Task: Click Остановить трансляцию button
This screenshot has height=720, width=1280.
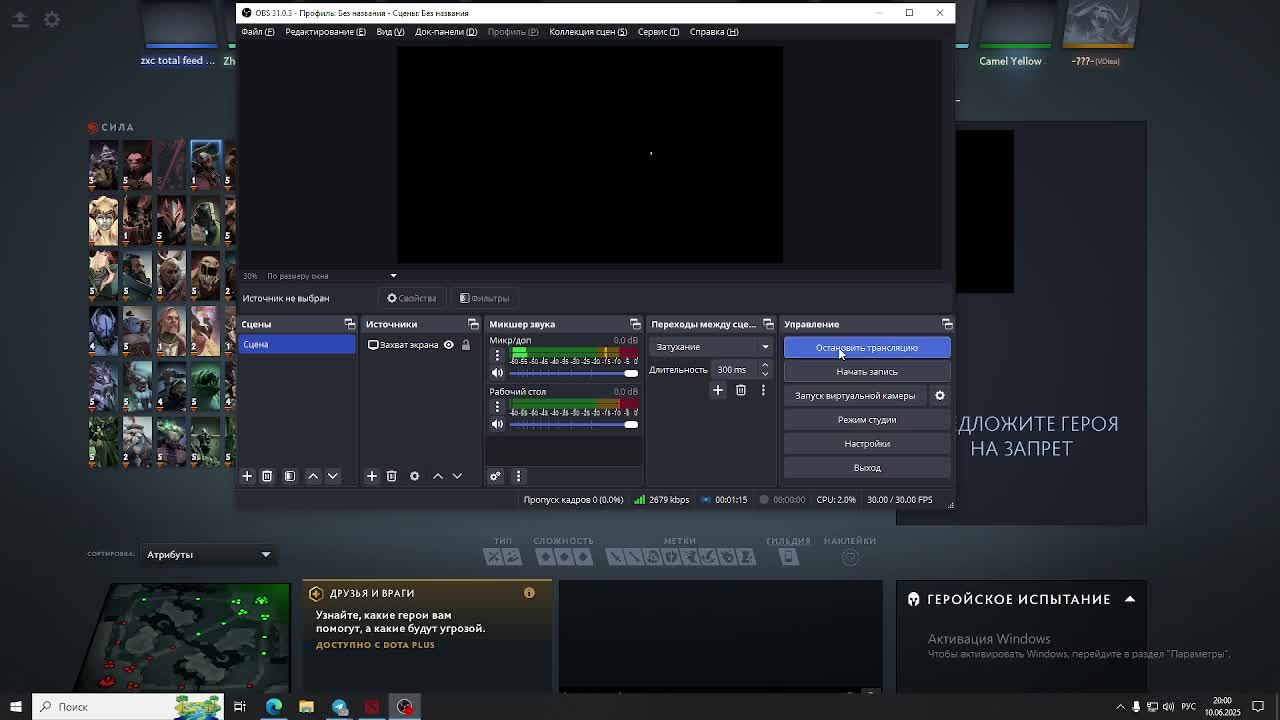Action: (867, 348)
